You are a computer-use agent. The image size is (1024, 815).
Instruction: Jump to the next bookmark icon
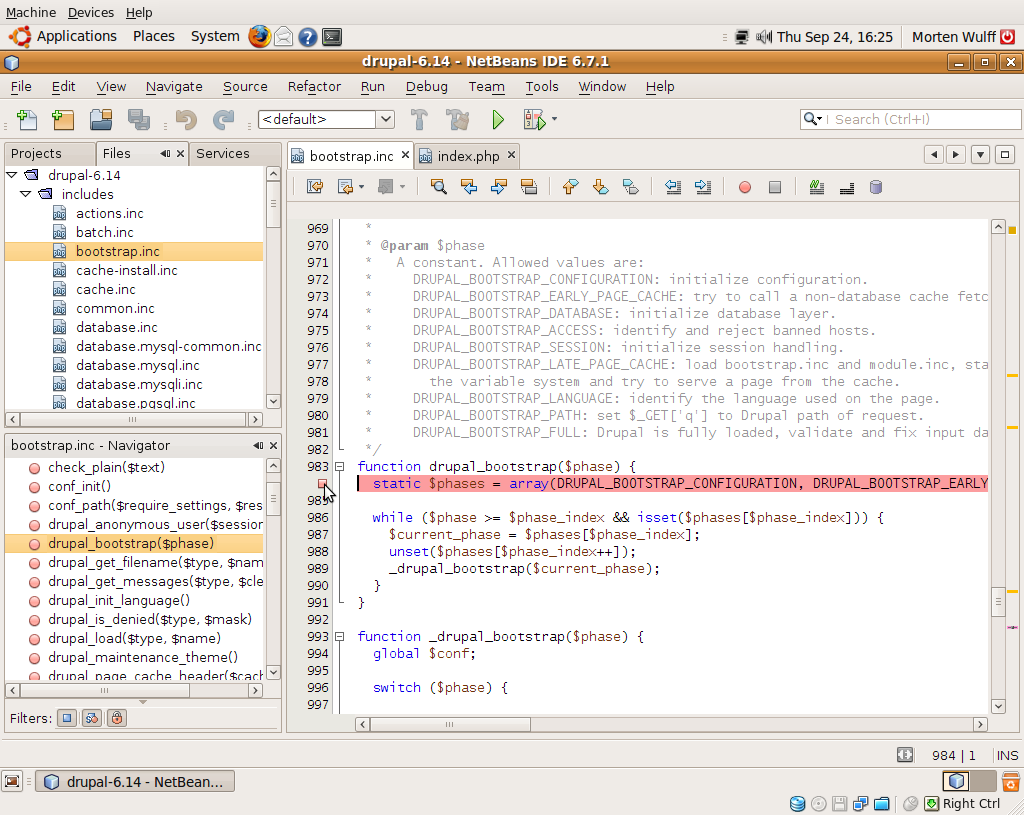pyautogui.click(x=600, y=187)
